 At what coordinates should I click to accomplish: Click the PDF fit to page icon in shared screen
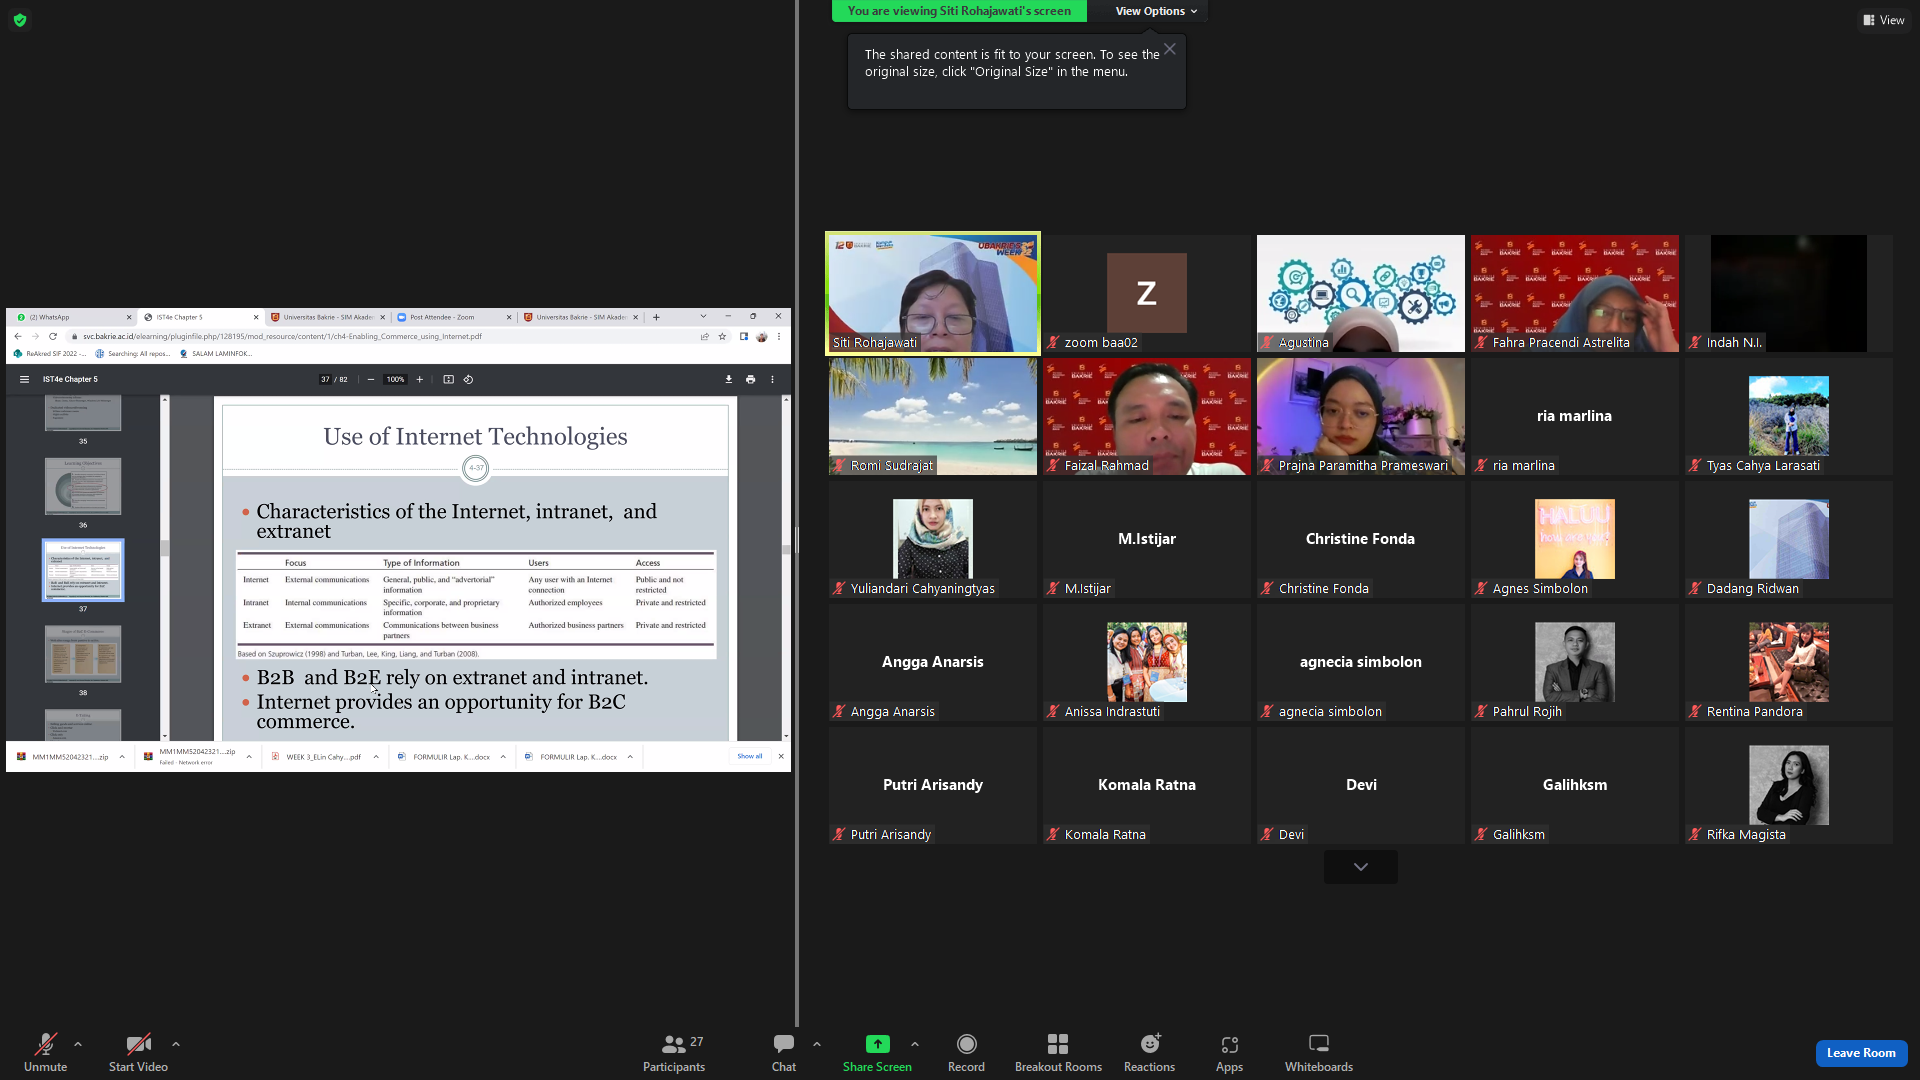449,380
